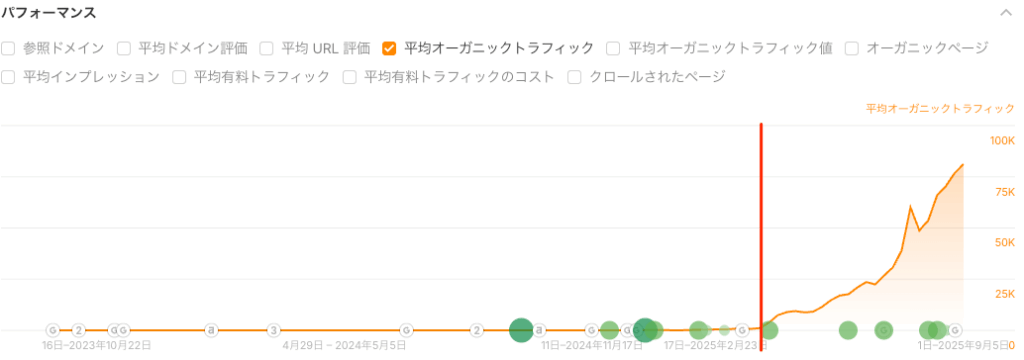Enable 平均オーガニックトラフィック値 checkbox
The height and width of the screenshot is (360, 1024).
coord(613,48)
